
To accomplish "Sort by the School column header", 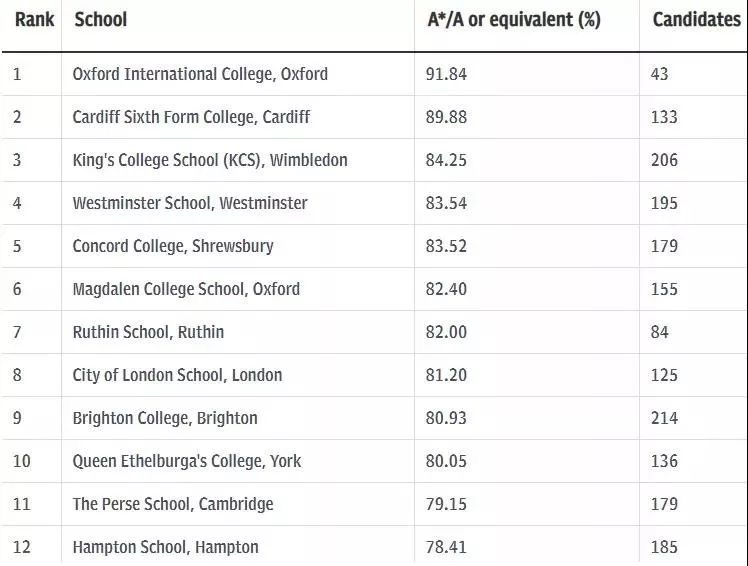I will point(101,20).
